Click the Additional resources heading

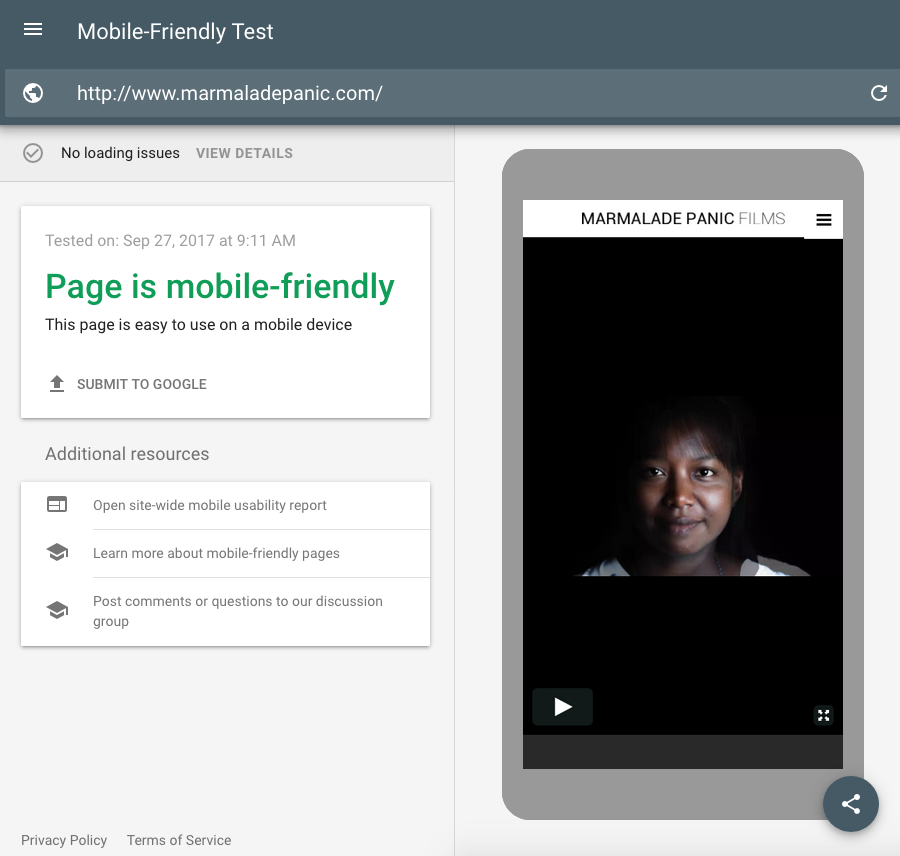[x=127, y=454]
